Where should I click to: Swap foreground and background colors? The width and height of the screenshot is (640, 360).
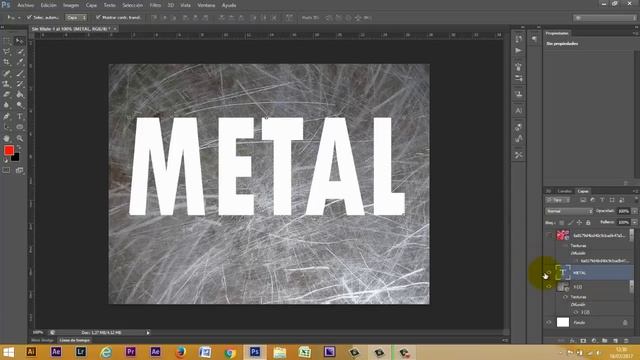pos(19,147)
